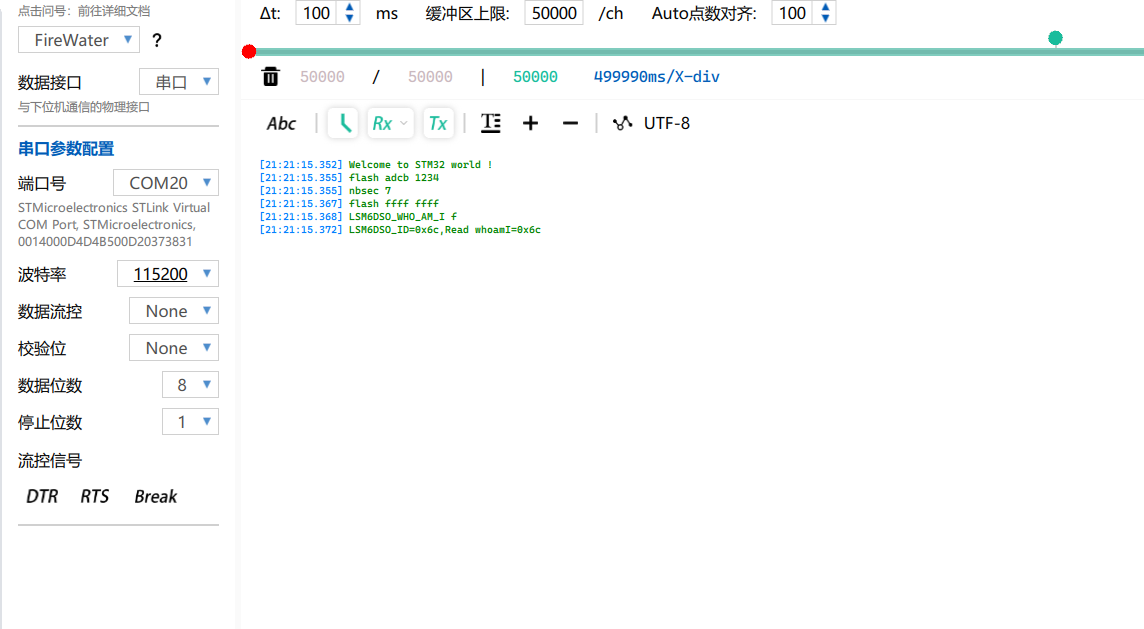Toggle Tx transmit display
Image resolution: width=1144 pixels, height=629 pixels.
click(438, 123)
